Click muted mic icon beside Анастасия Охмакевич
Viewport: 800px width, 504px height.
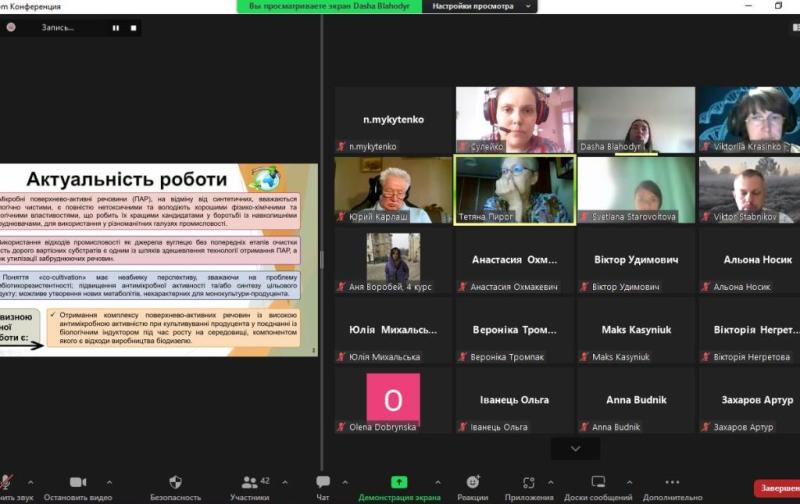click(x=463, y=287)
